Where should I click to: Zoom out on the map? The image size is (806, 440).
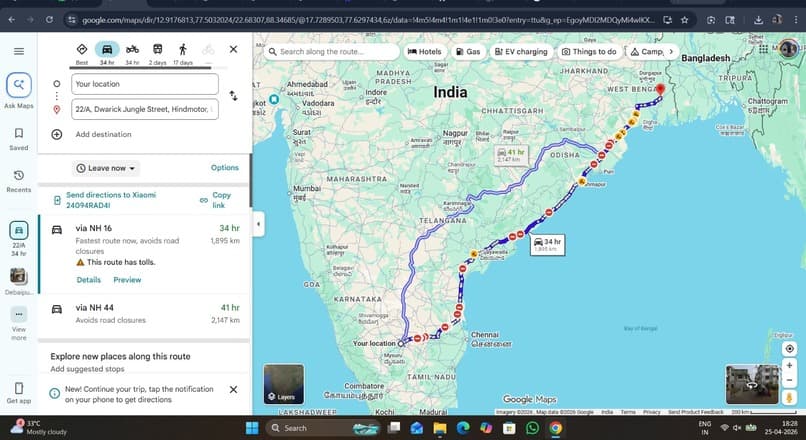click(x=790, y=380)
